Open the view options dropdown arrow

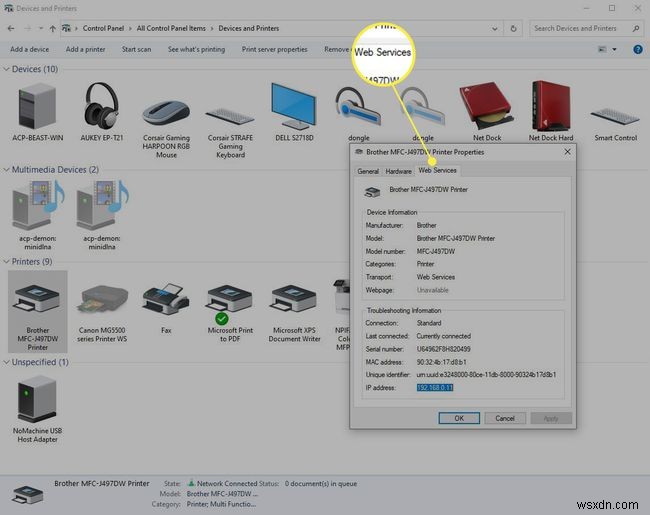[x=614, y=49]
